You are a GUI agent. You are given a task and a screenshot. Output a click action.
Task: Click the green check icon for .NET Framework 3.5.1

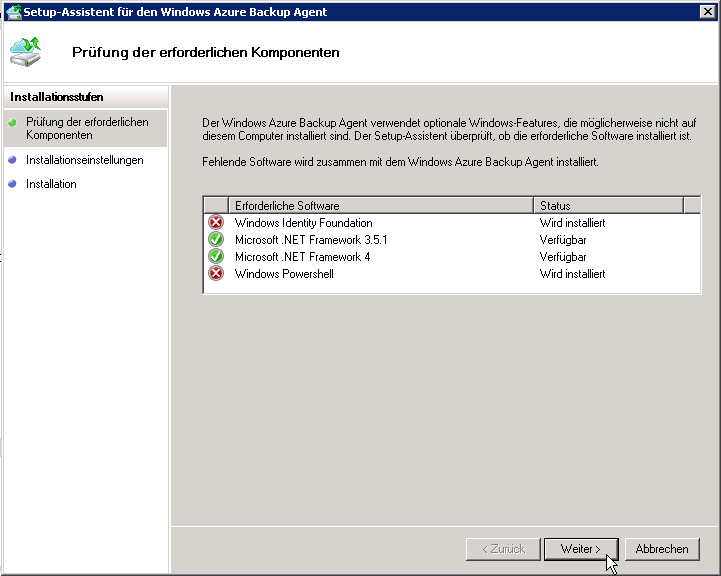pyautogui.click(x=216, y=240)
